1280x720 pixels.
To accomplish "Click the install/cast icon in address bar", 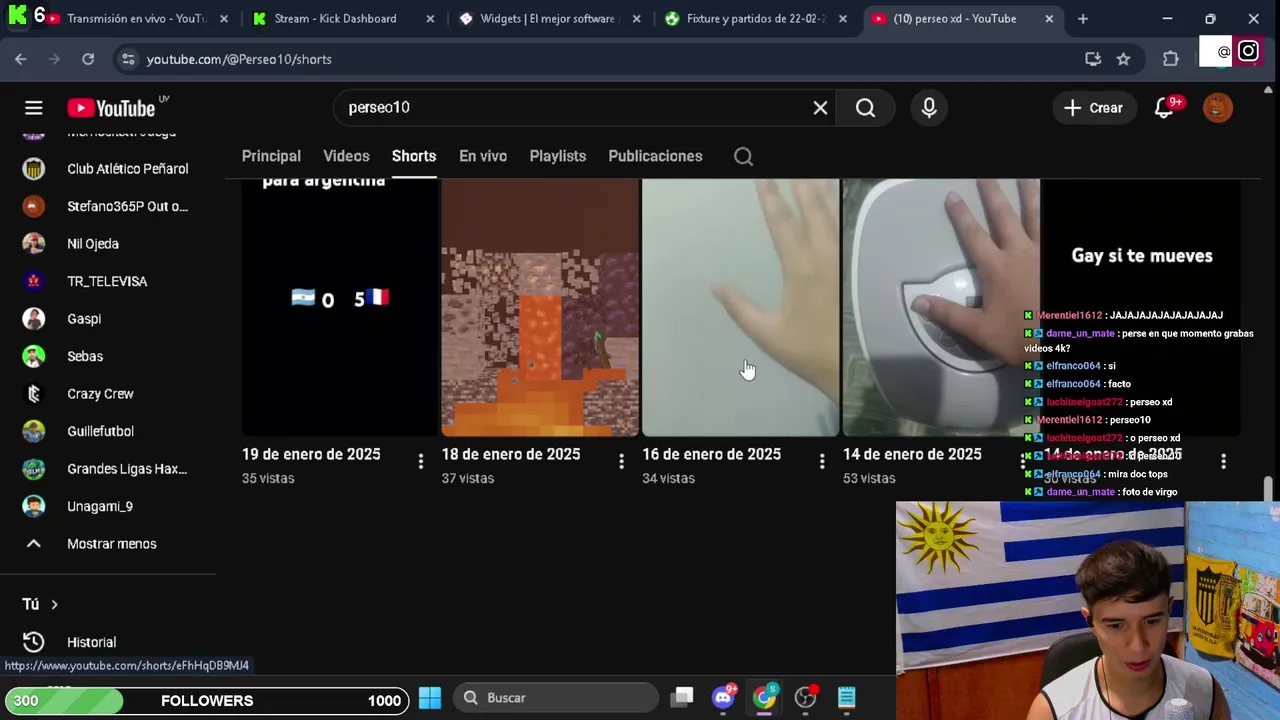I will tap(1093, 59).
